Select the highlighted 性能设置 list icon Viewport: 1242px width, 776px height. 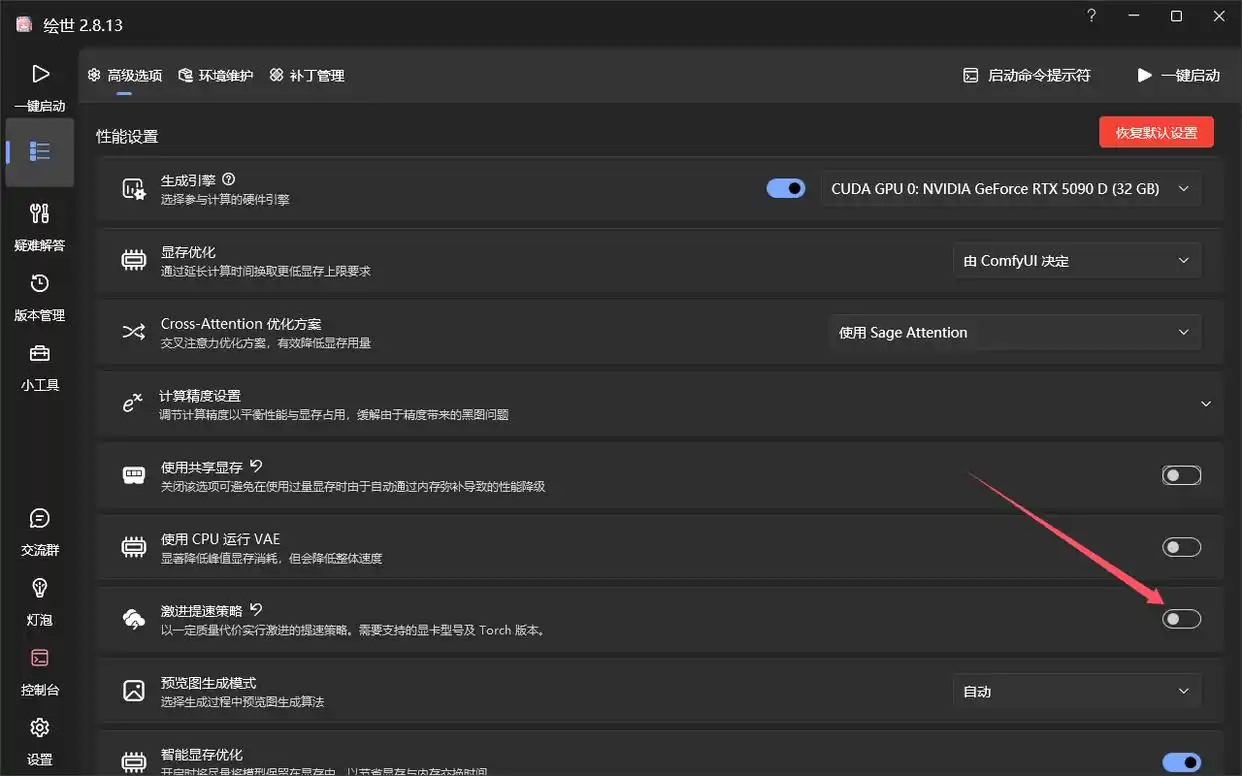click(x=39, y=152)
